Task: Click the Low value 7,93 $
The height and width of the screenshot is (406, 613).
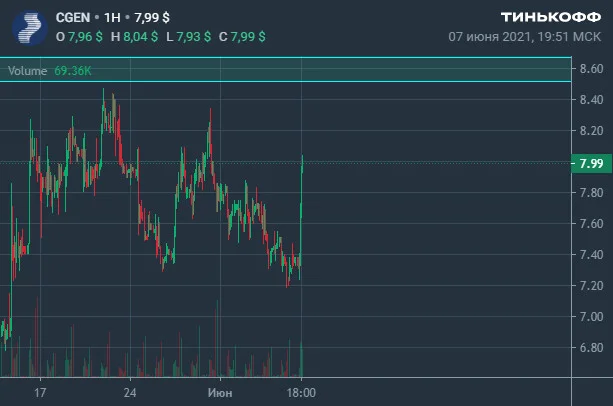Action: click(x=194, y=37)
